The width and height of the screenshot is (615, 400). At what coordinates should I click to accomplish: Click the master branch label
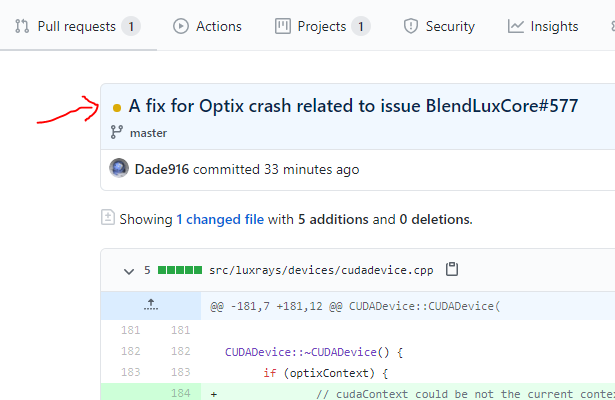tap(148, 133)
